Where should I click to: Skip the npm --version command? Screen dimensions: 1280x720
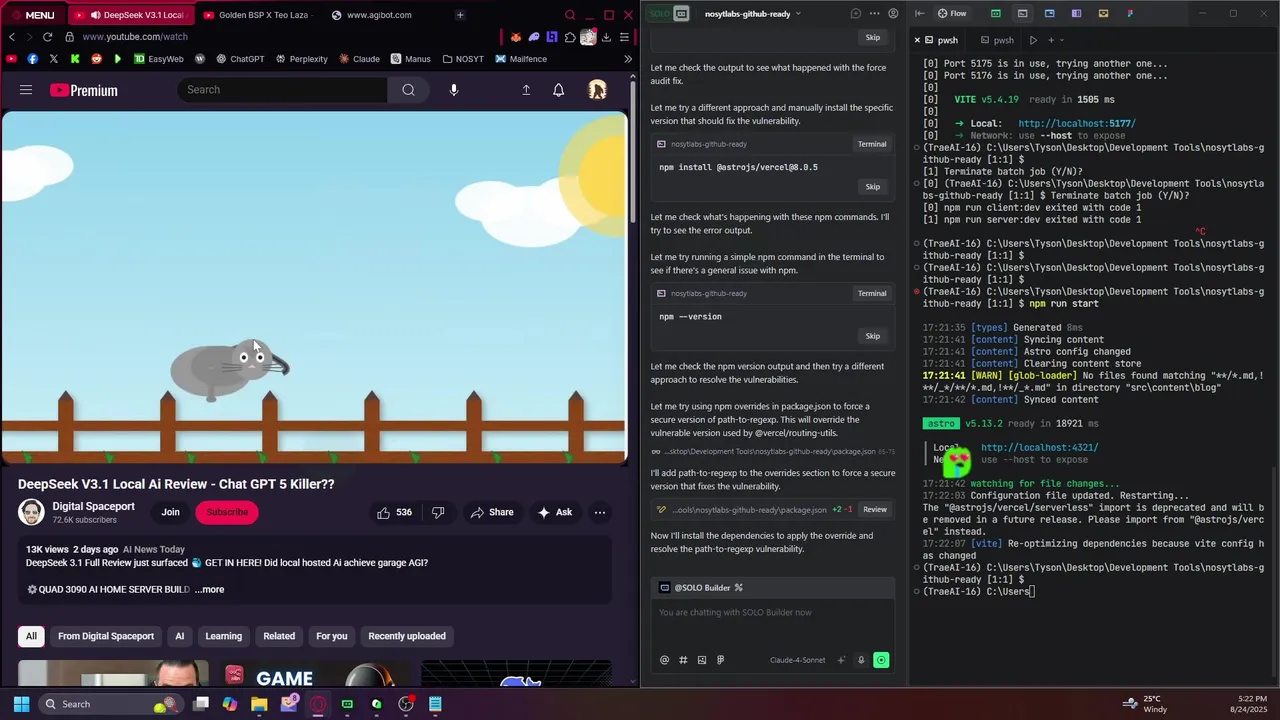pos(873,336)
